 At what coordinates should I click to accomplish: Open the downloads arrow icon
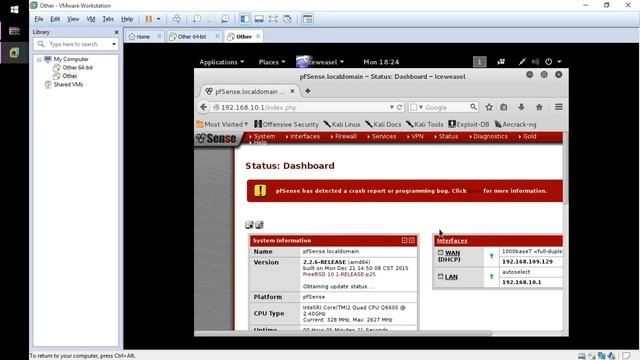click(x=521, y=107)
